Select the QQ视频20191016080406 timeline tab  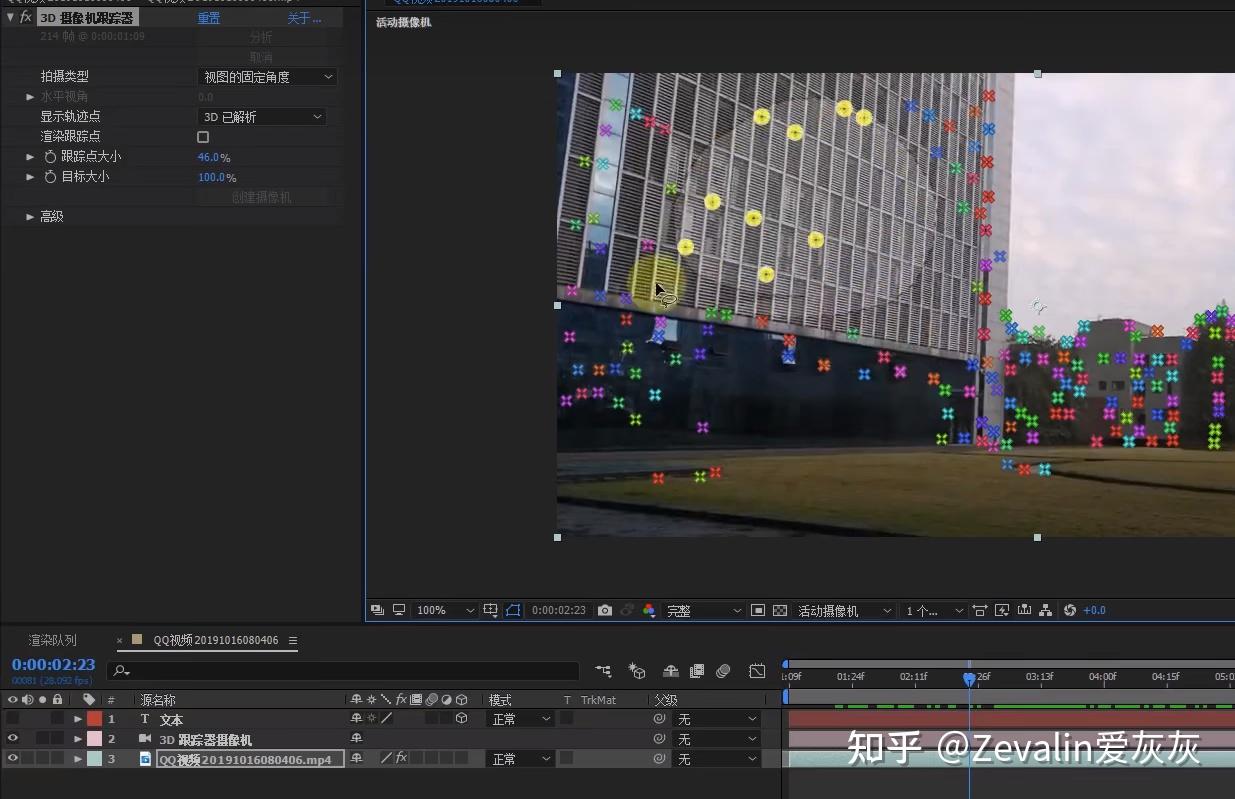click(x=216, y=640)
